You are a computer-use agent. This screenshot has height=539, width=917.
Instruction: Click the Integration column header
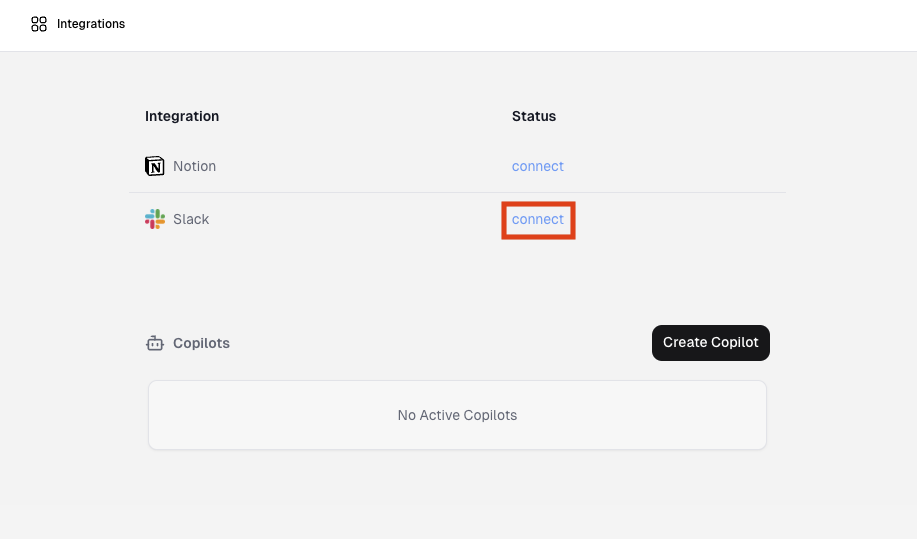(x=182, y=116)
